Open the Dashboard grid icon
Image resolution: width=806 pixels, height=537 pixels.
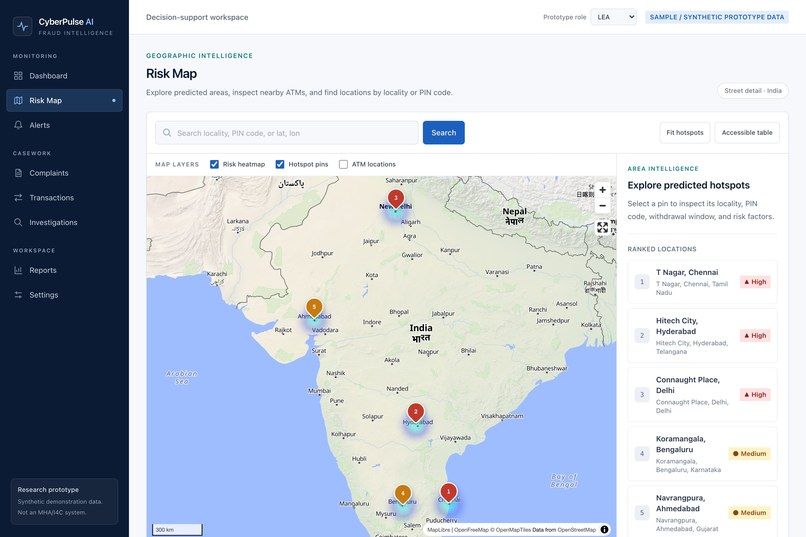(19, 76)
